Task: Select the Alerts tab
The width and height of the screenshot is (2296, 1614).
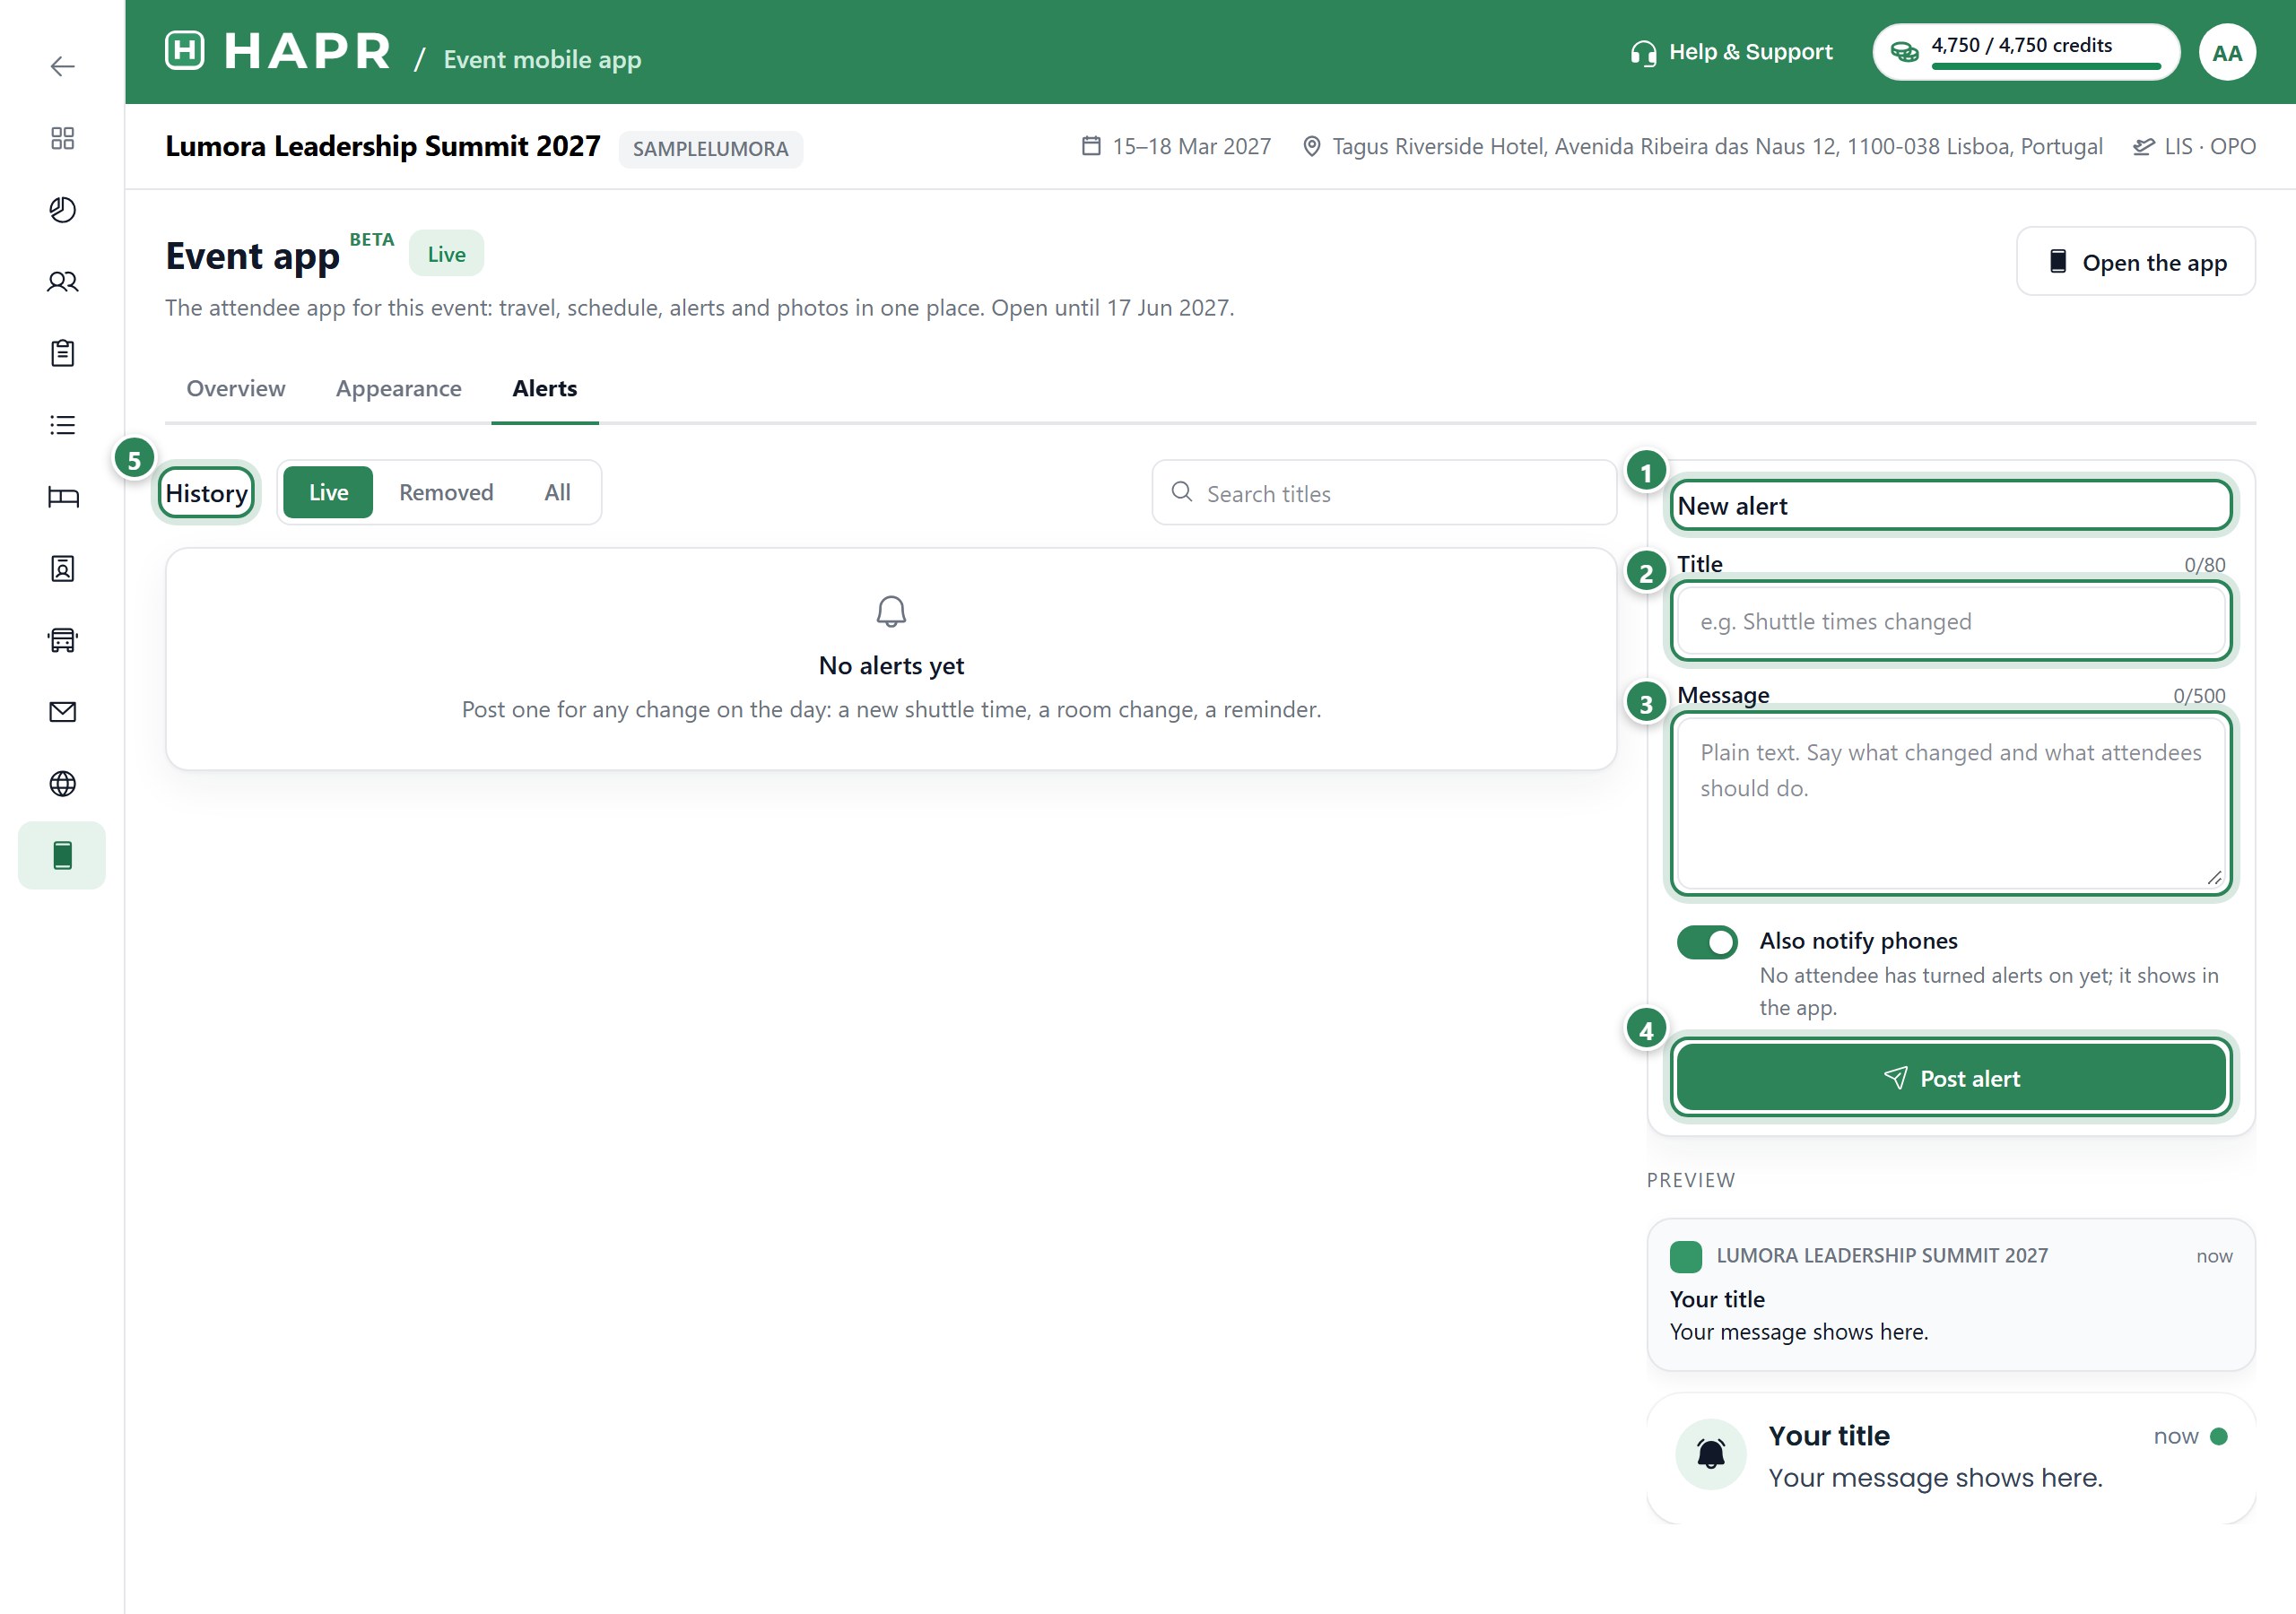Action: pyautogui.click(x=545, y=388)
